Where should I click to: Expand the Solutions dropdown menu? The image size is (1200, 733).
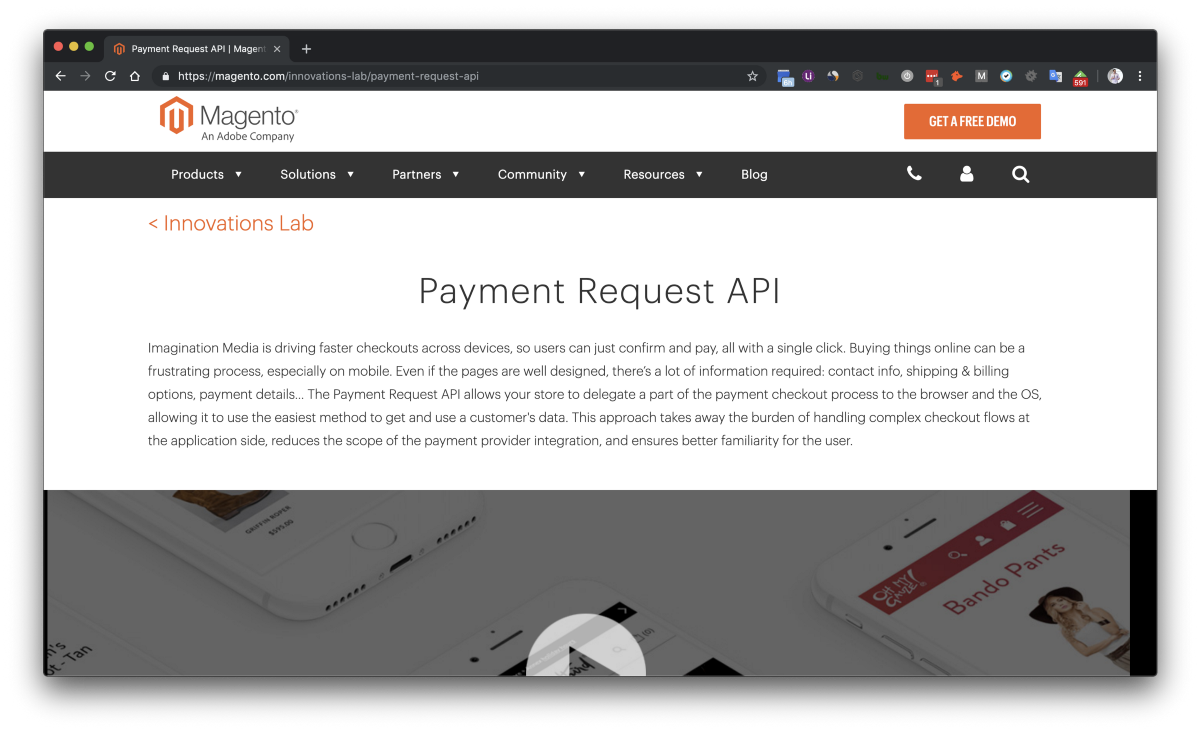(317, 174)
